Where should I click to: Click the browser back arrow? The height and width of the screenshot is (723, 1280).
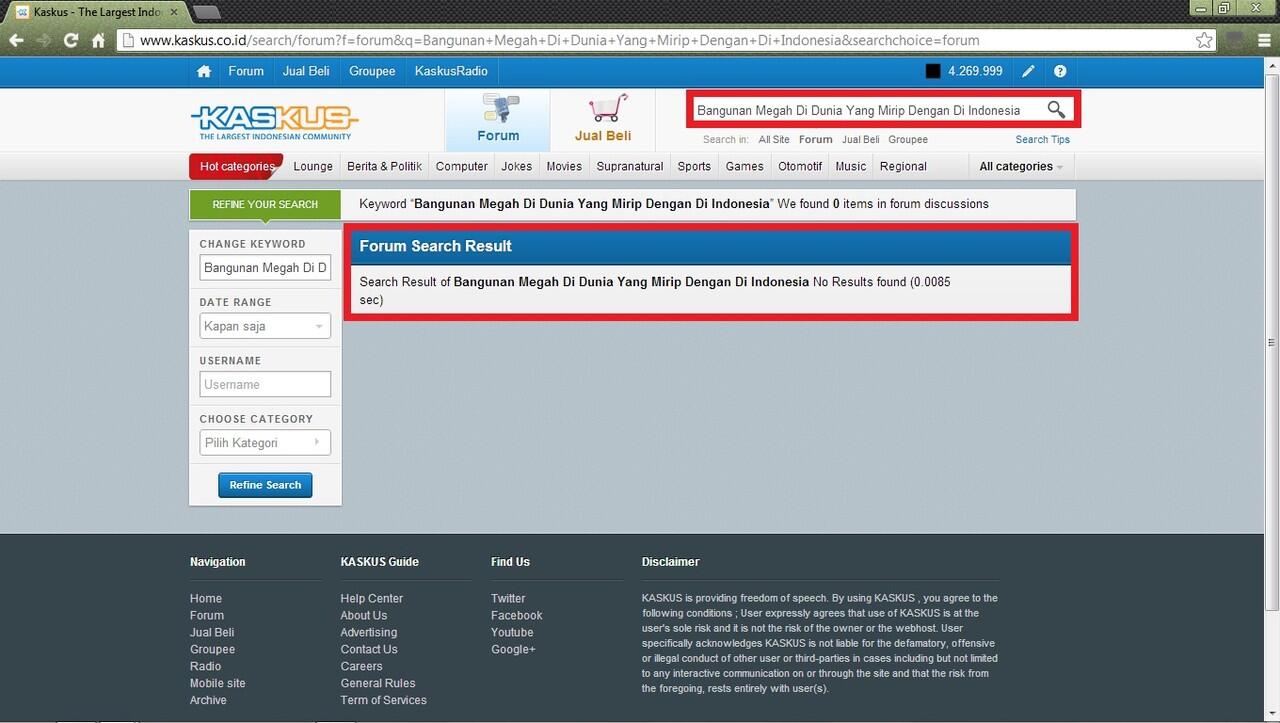point(16,40)
